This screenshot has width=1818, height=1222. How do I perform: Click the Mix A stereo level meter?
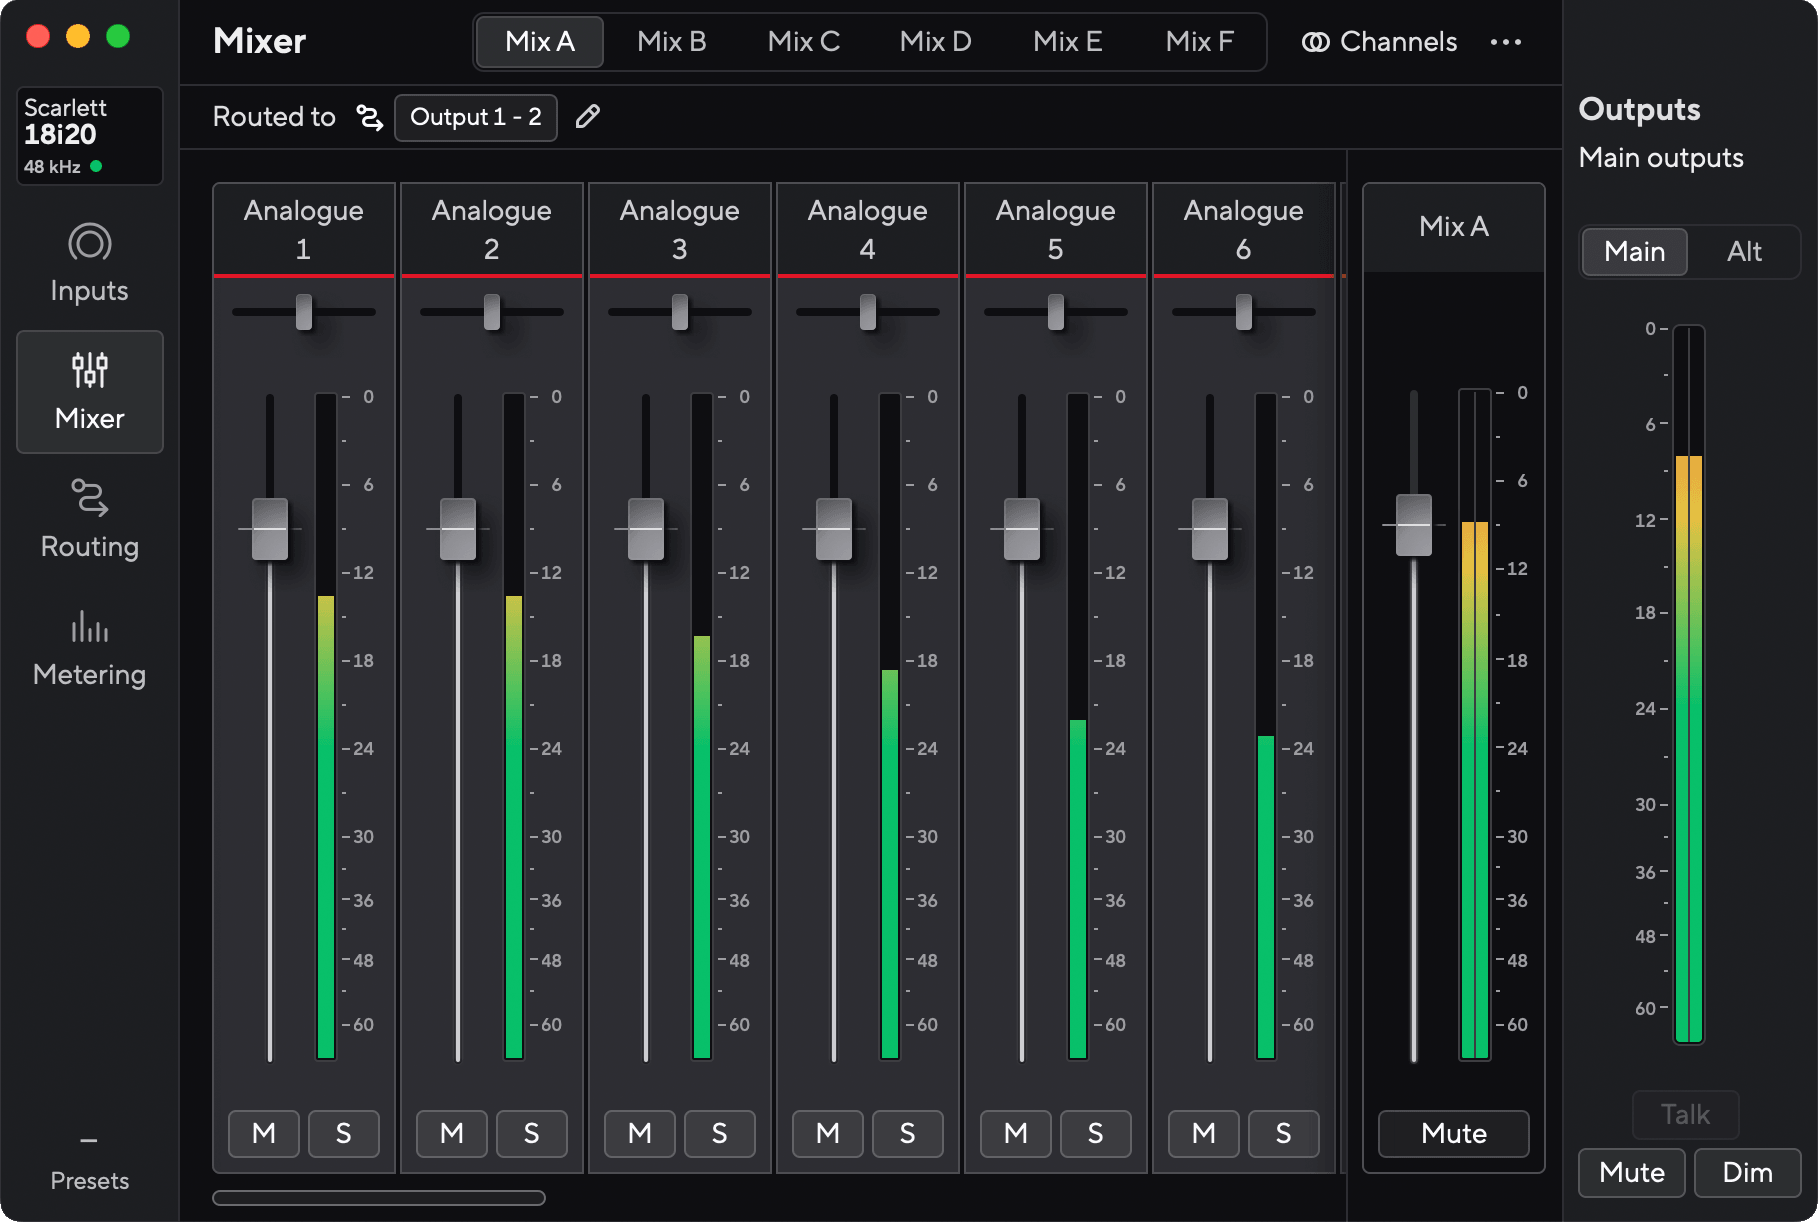click(x=1475, y=725)
